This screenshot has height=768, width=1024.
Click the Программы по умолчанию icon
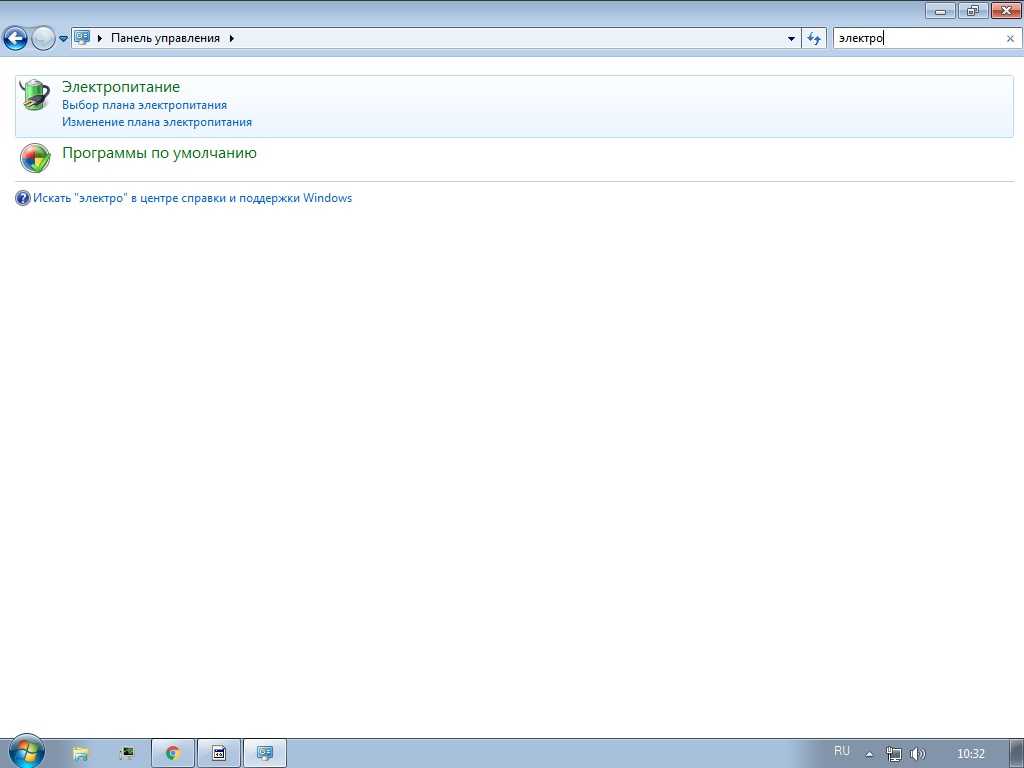35,158
